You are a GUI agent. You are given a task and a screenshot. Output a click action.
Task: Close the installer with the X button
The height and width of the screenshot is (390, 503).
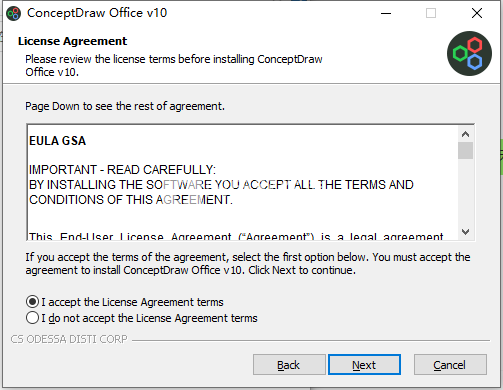tap(477, 13)
